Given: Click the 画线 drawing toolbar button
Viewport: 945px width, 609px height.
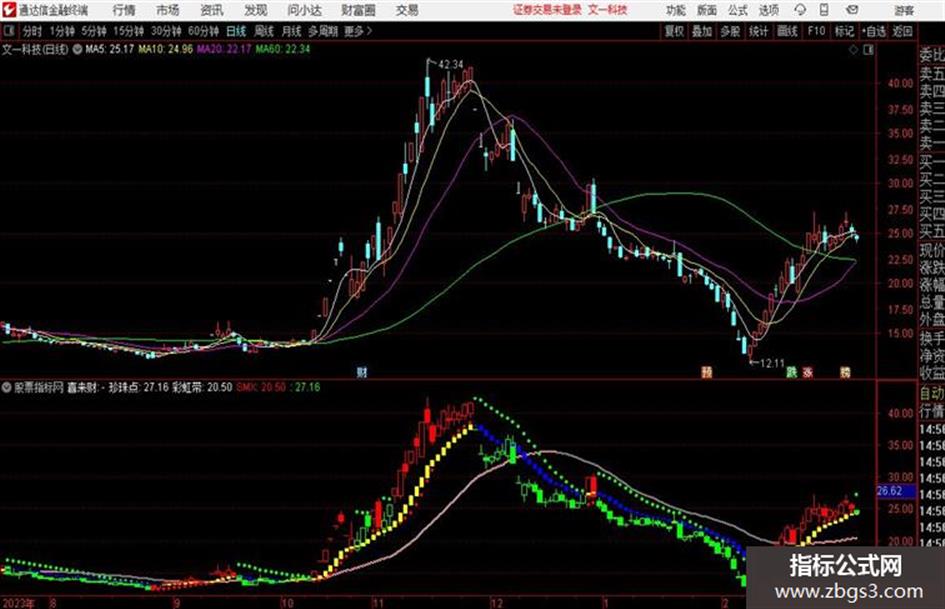Looking at the screenshot, I should (x=787, y=31).
